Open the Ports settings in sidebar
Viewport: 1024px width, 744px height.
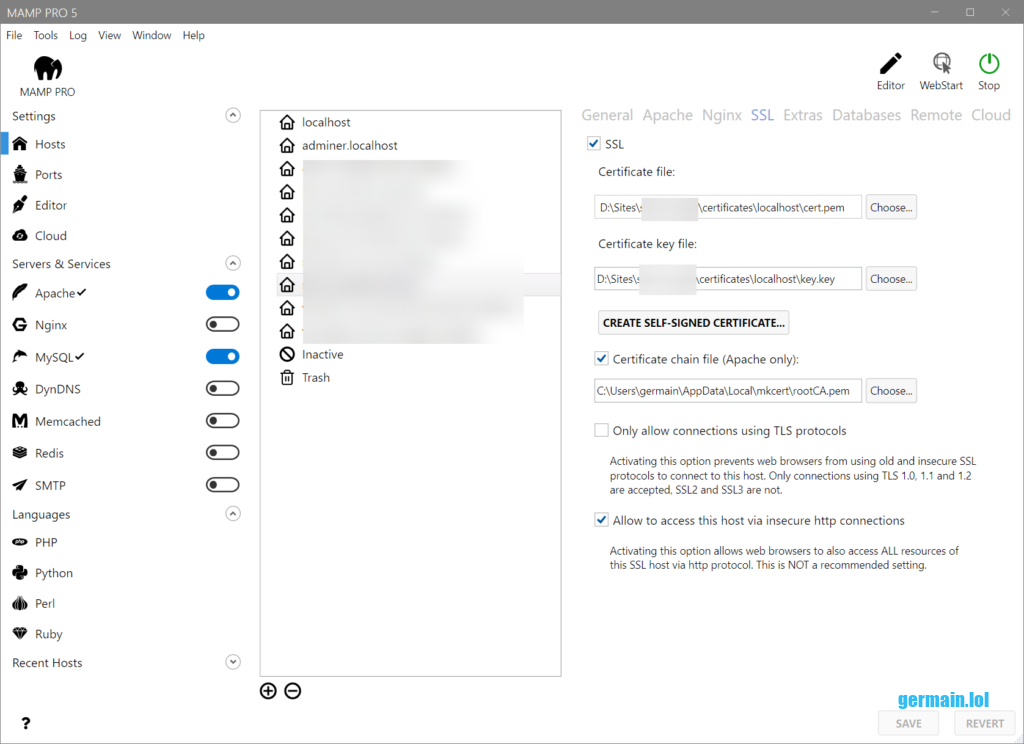[48, 175]
